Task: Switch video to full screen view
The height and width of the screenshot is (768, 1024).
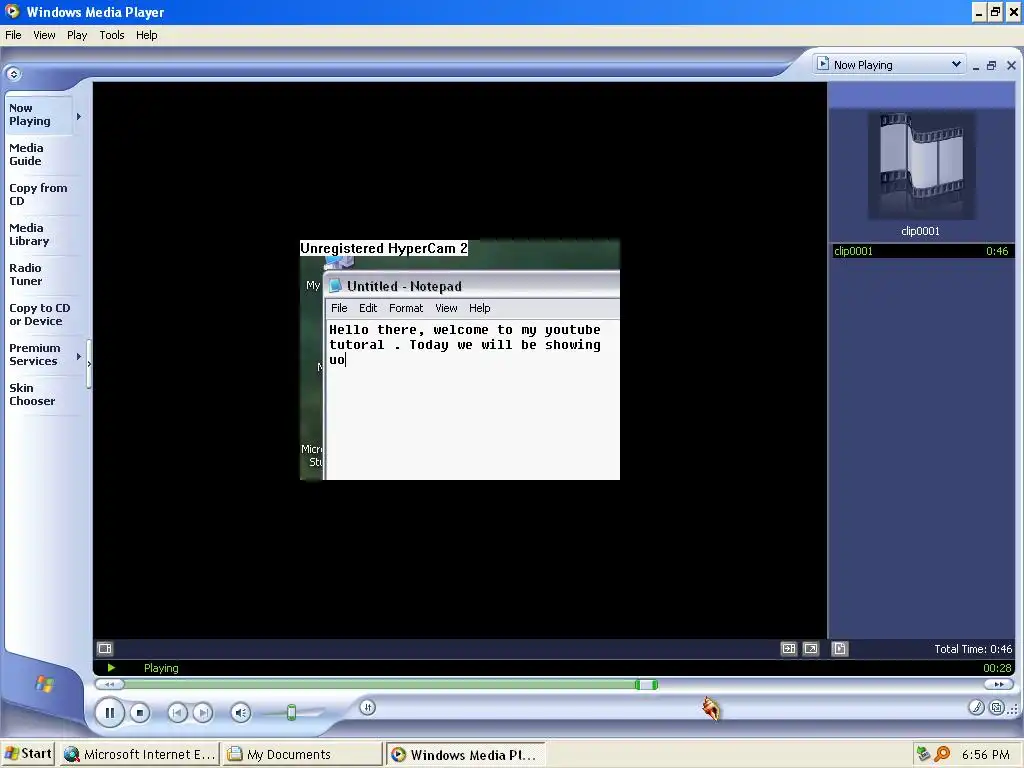Action: (811, 648)
